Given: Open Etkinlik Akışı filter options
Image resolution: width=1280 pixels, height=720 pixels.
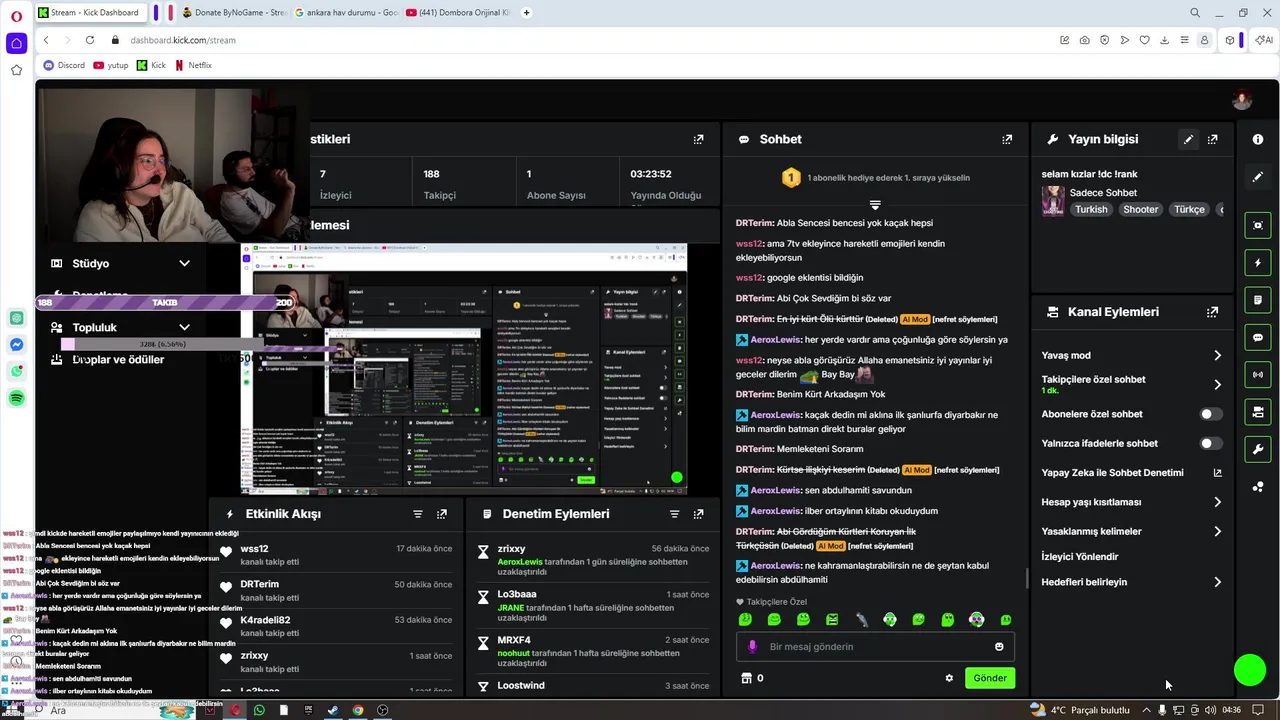Looking at the screenshot, I should (418, 514).
